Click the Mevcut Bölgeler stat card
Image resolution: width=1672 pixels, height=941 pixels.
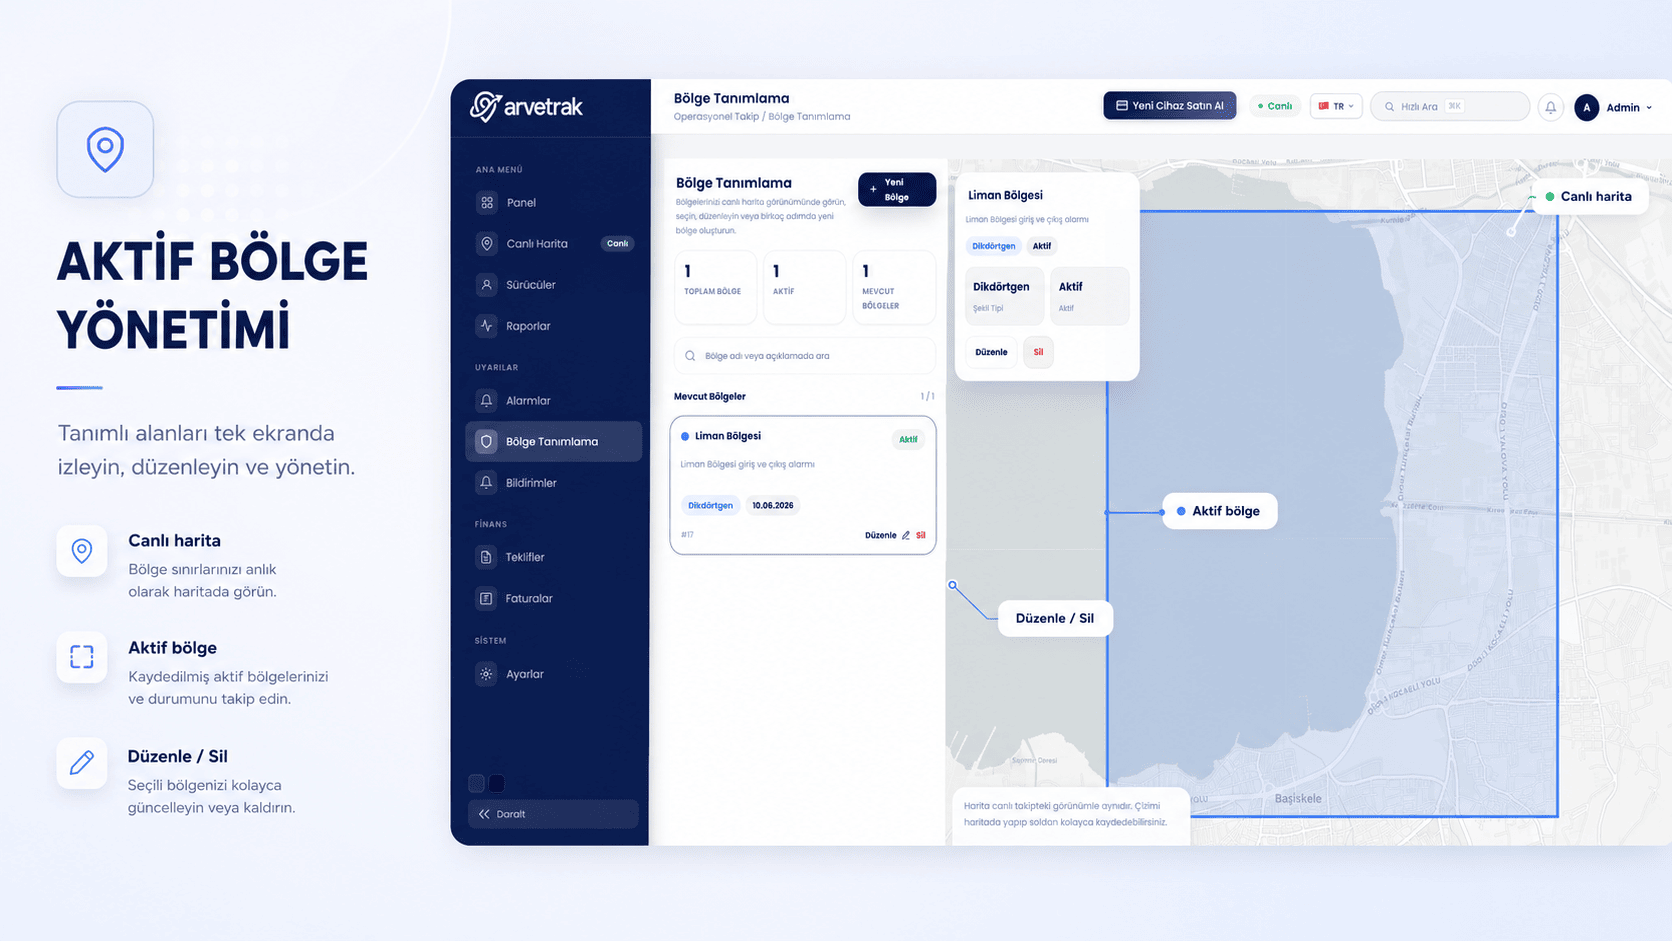click(894, 287)
